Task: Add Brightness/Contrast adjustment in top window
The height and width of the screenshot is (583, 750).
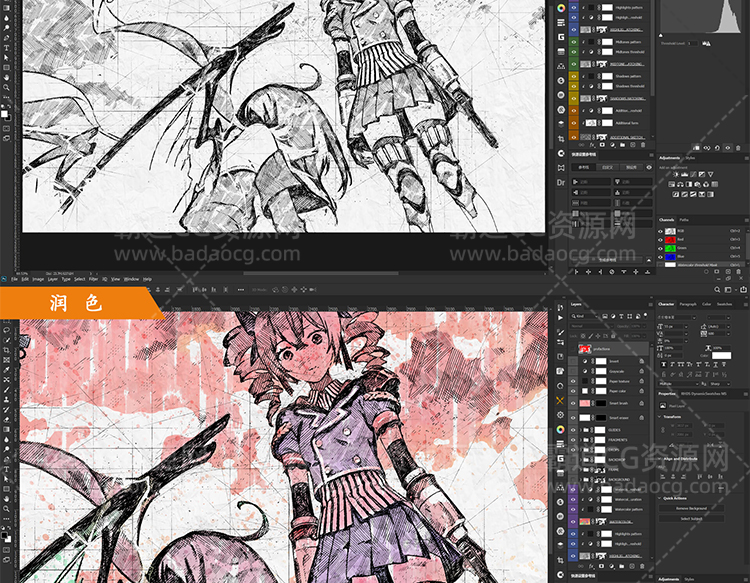Action: (x=676, y=174)
